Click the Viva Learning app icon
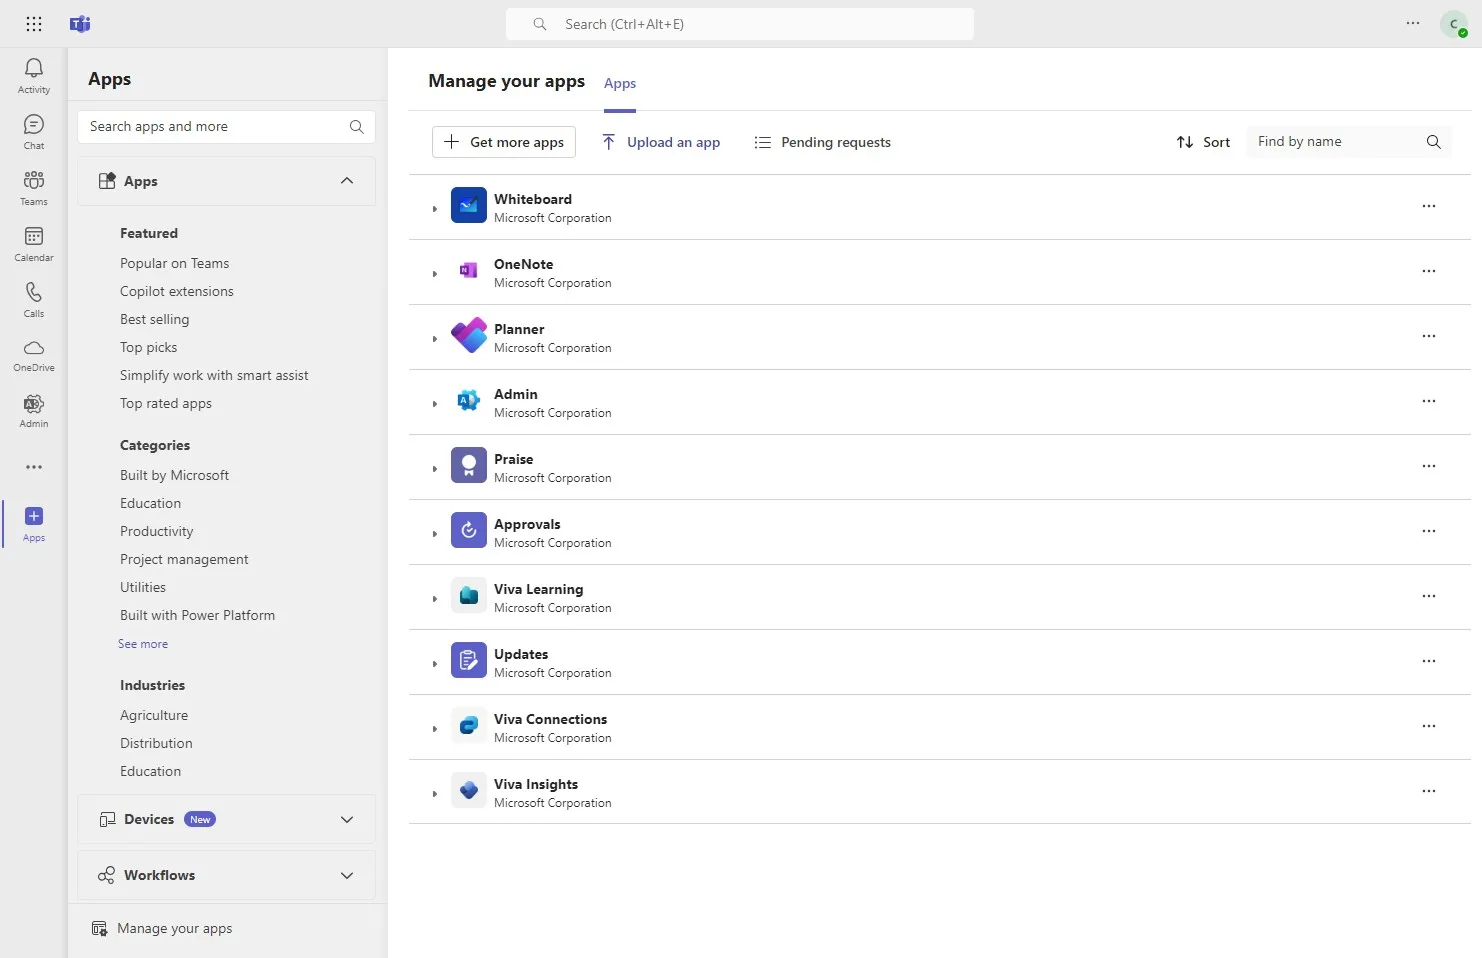Screen dimensions: 1482x958 coord(469,596)
